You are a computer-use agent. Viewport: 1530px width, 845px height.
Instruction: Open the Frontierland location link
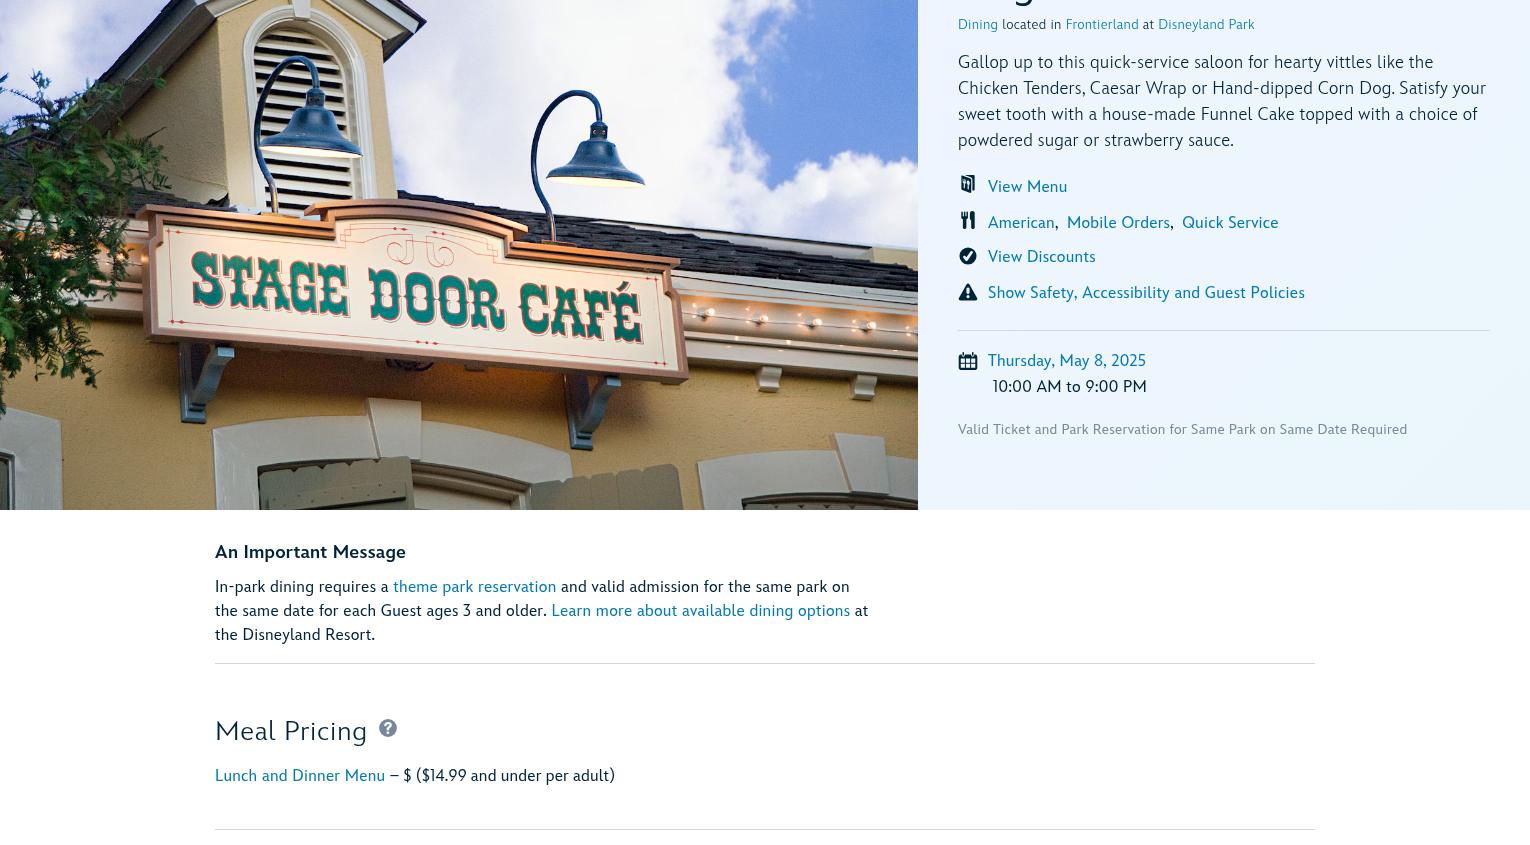pos(1101,24)
